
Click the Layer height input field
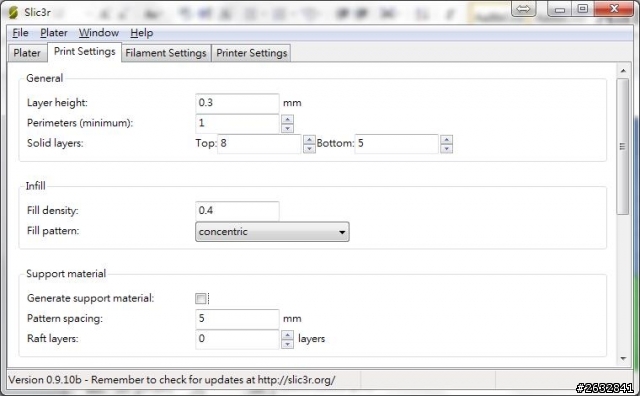coord(237,103)
